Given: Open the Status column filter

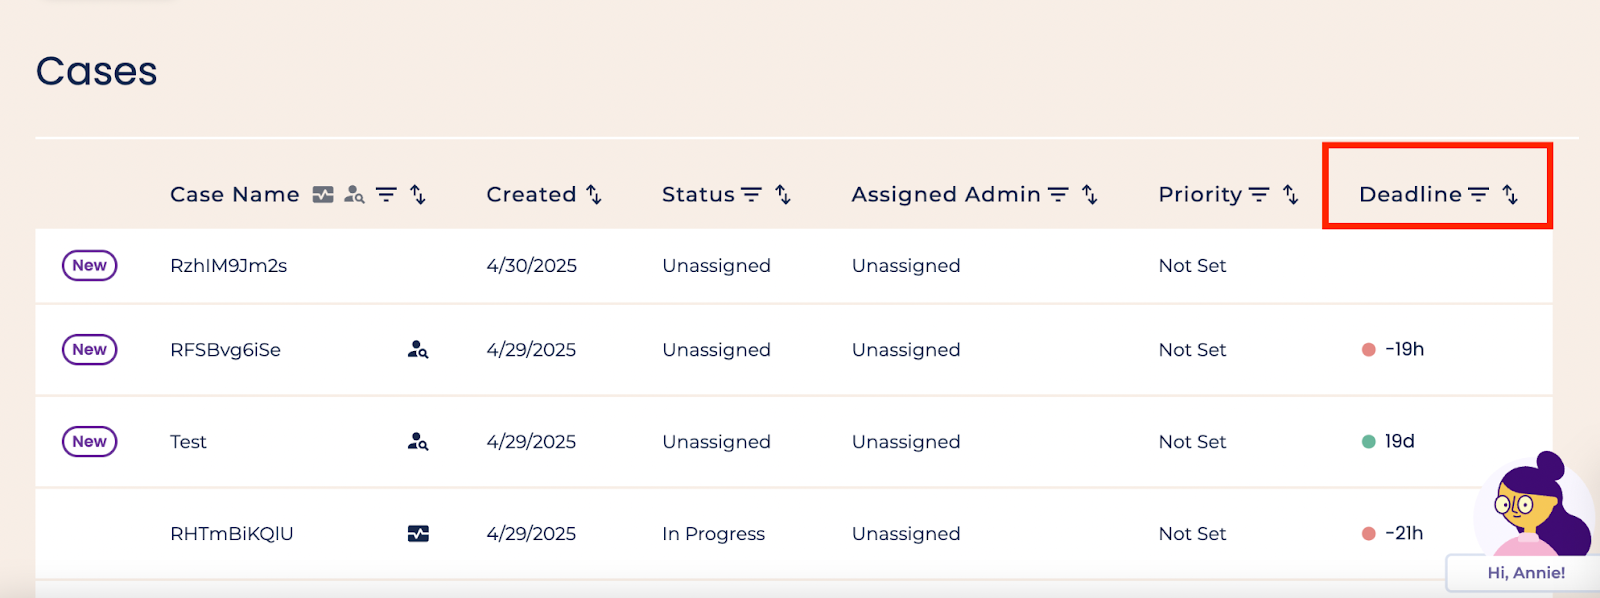Looking at the screenshot, I should pos(751,195).
